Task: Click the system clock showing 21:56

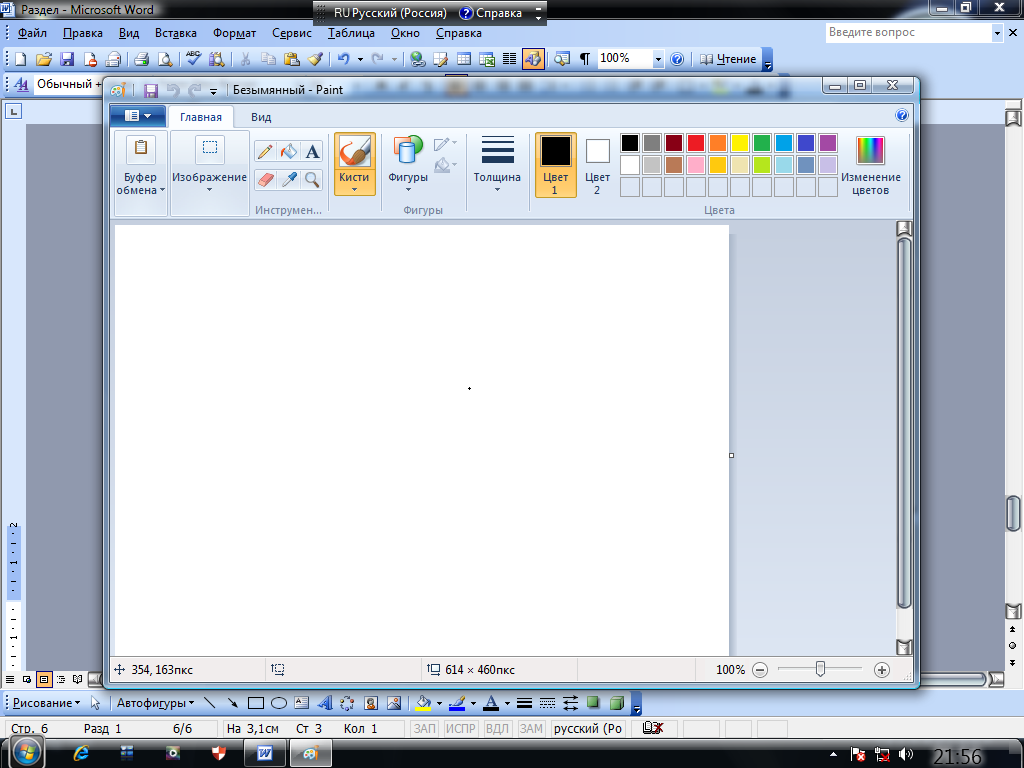Action: click(957, 756)
